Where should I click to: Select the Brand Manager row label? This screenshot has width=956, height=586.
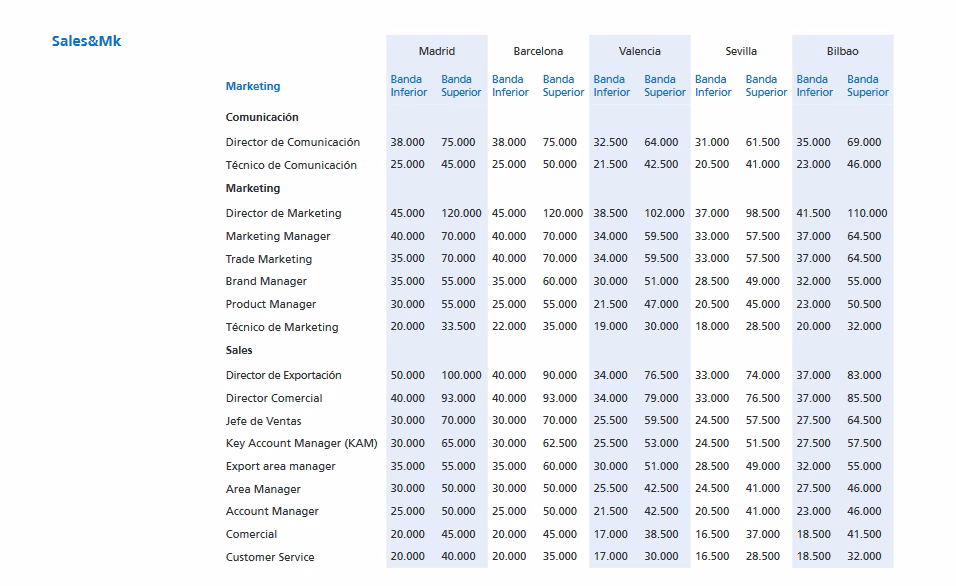[266, 281]
